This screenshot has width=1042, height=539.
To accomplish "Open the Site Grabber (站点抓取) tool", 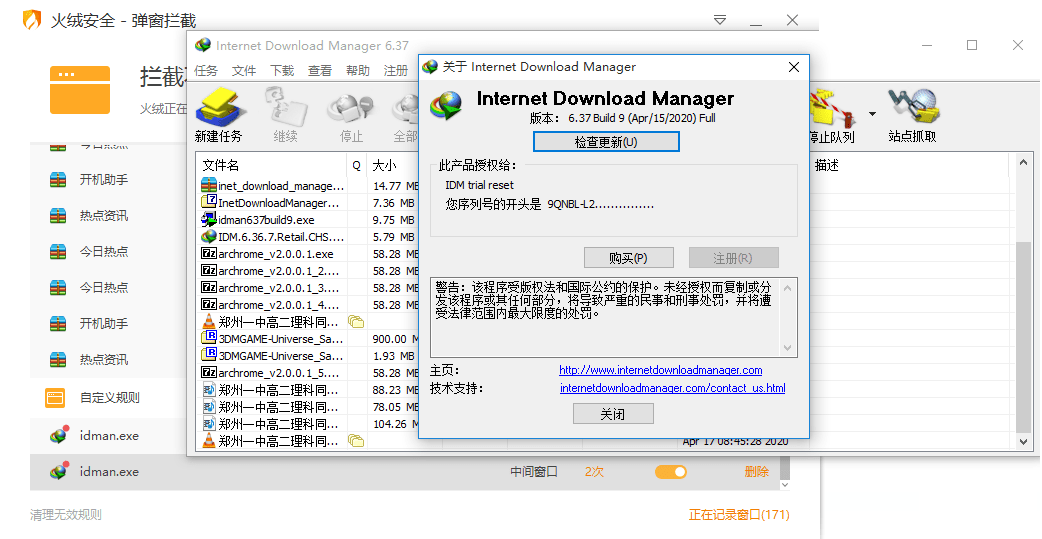I will [x=912, y=116].
